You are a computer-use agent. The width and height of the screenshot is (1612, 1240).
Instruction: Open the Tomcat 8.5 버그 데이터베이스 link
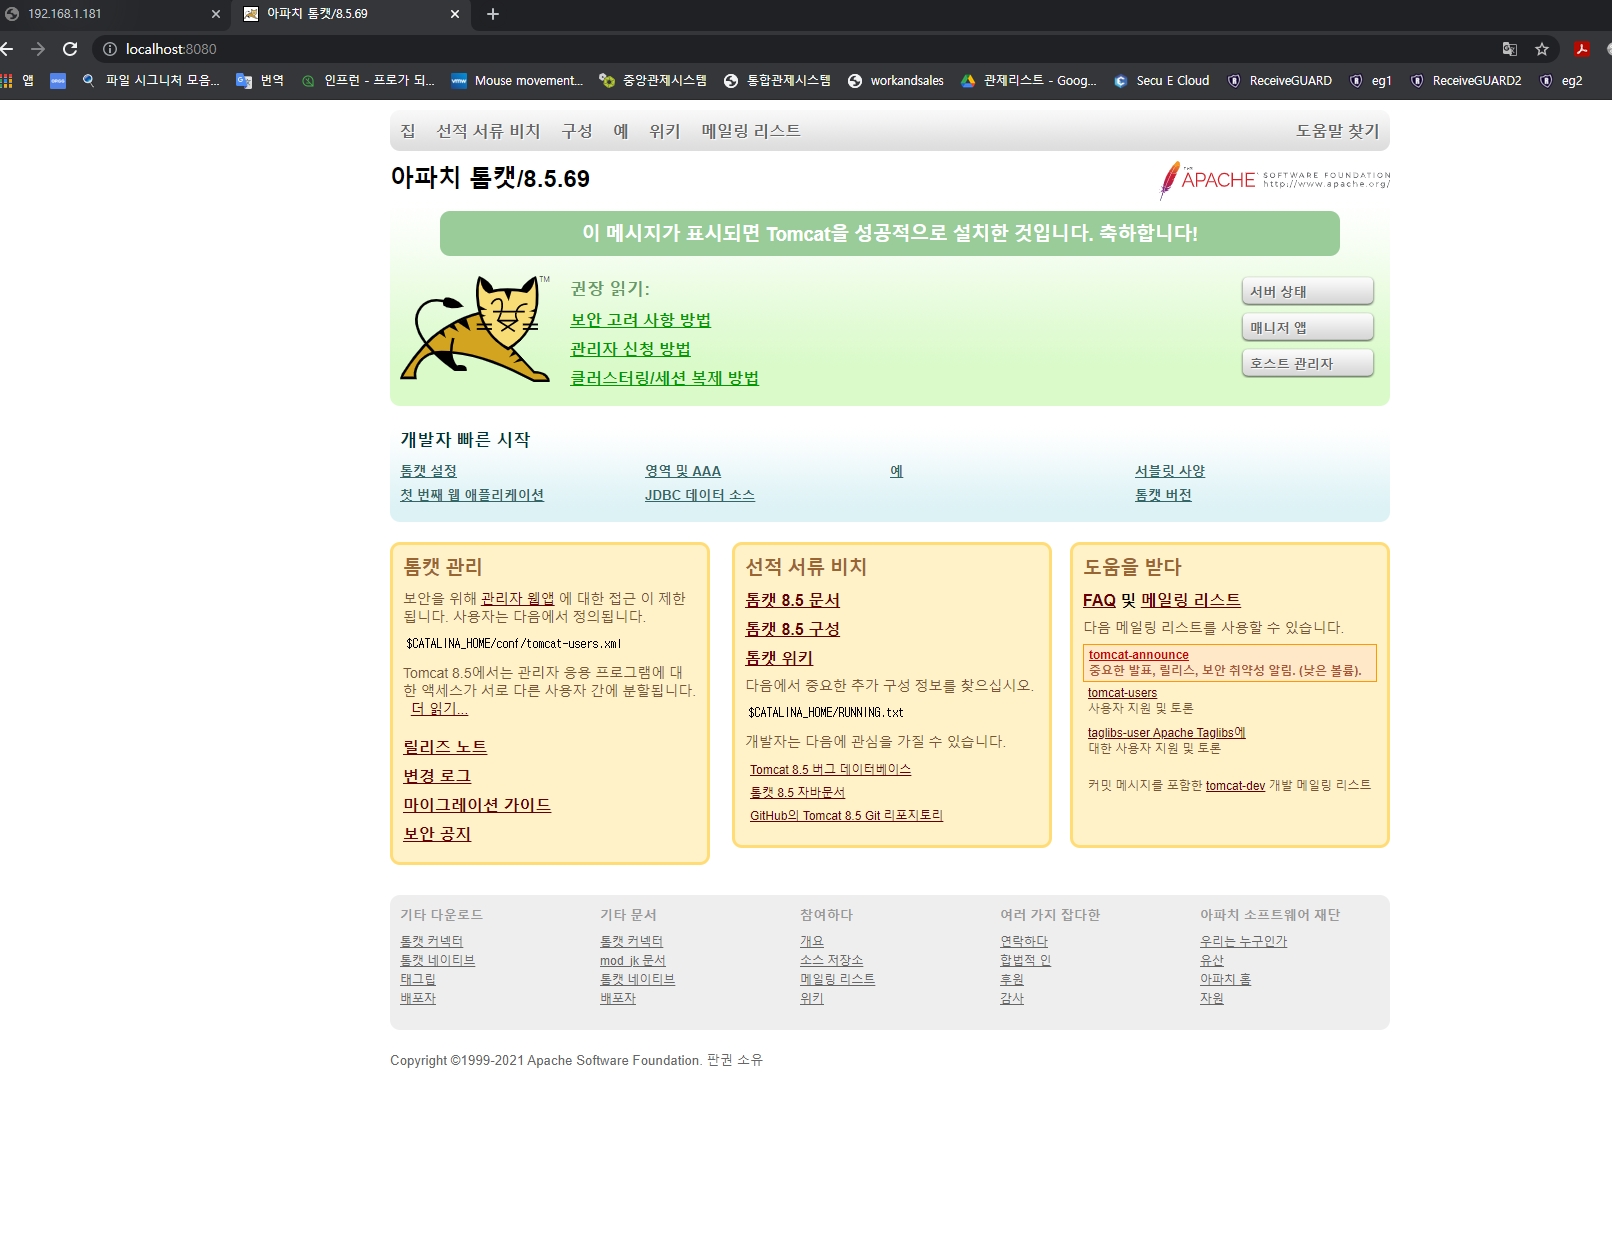coord(830,770)
